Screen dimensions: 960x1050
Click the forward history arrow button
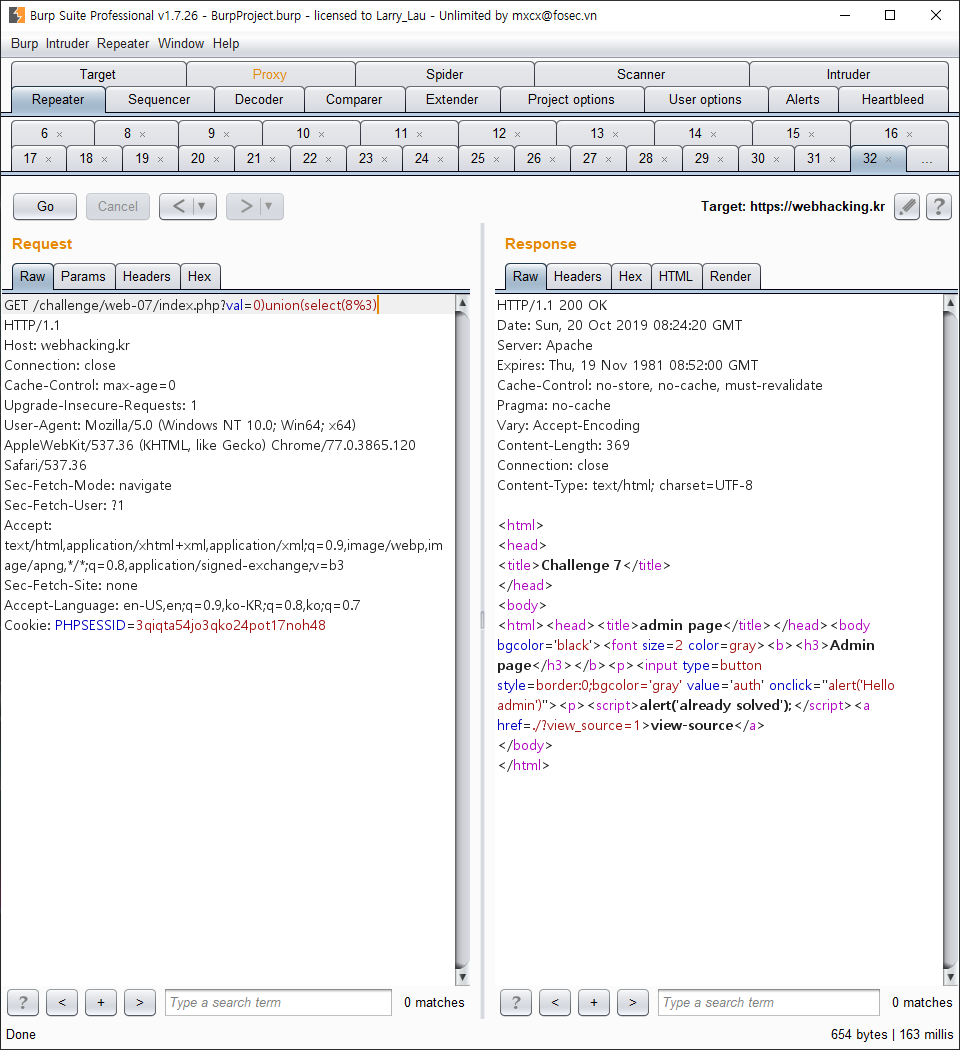246,206
